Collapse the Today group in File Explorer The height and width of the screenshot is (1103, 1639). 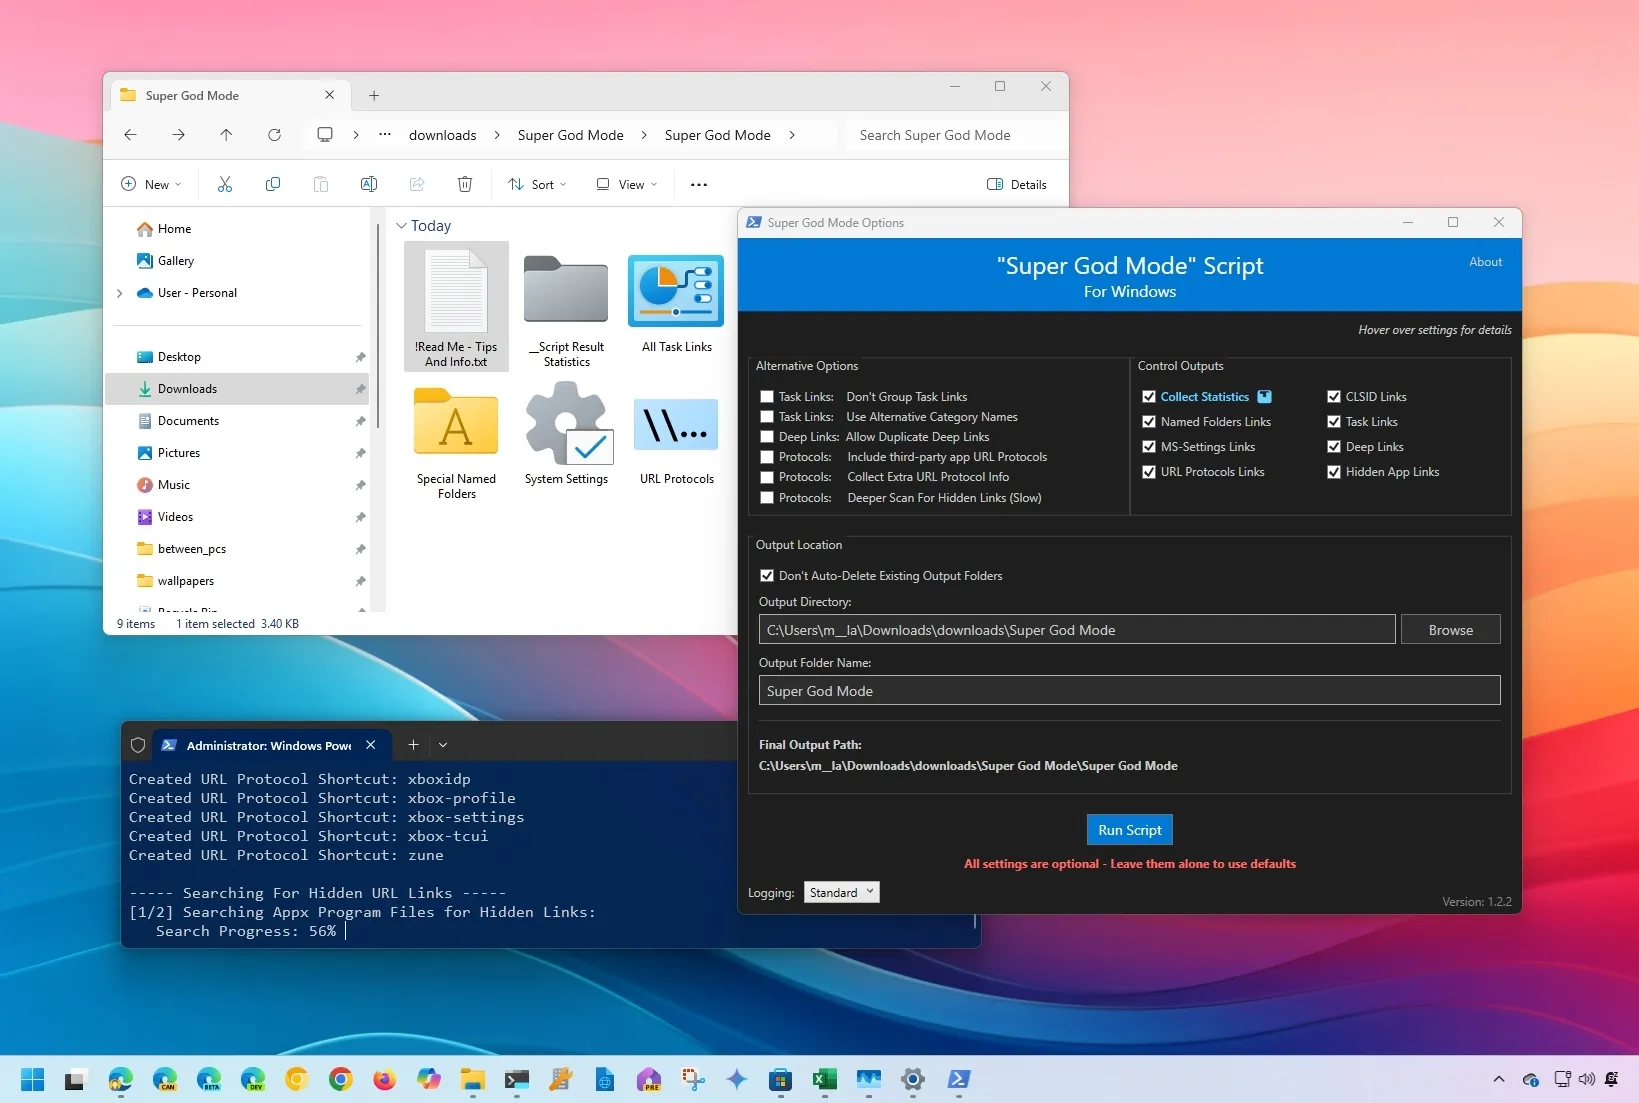(x=401, y=226)
